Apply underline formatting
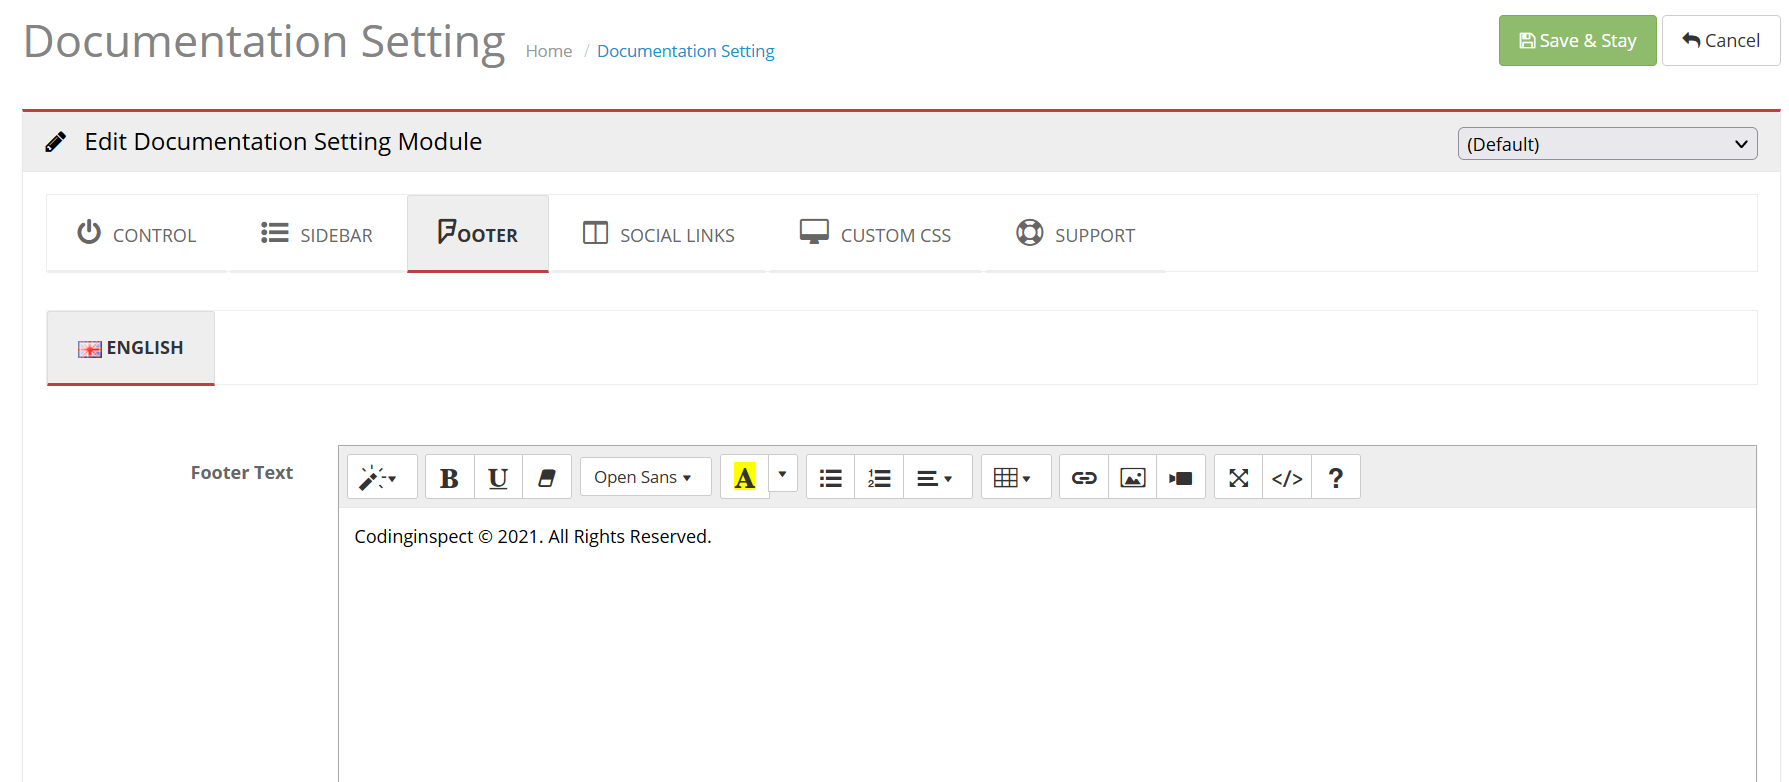Image resolution: width=1789 pixels, height=782 pixels. (x=498, y=478)
